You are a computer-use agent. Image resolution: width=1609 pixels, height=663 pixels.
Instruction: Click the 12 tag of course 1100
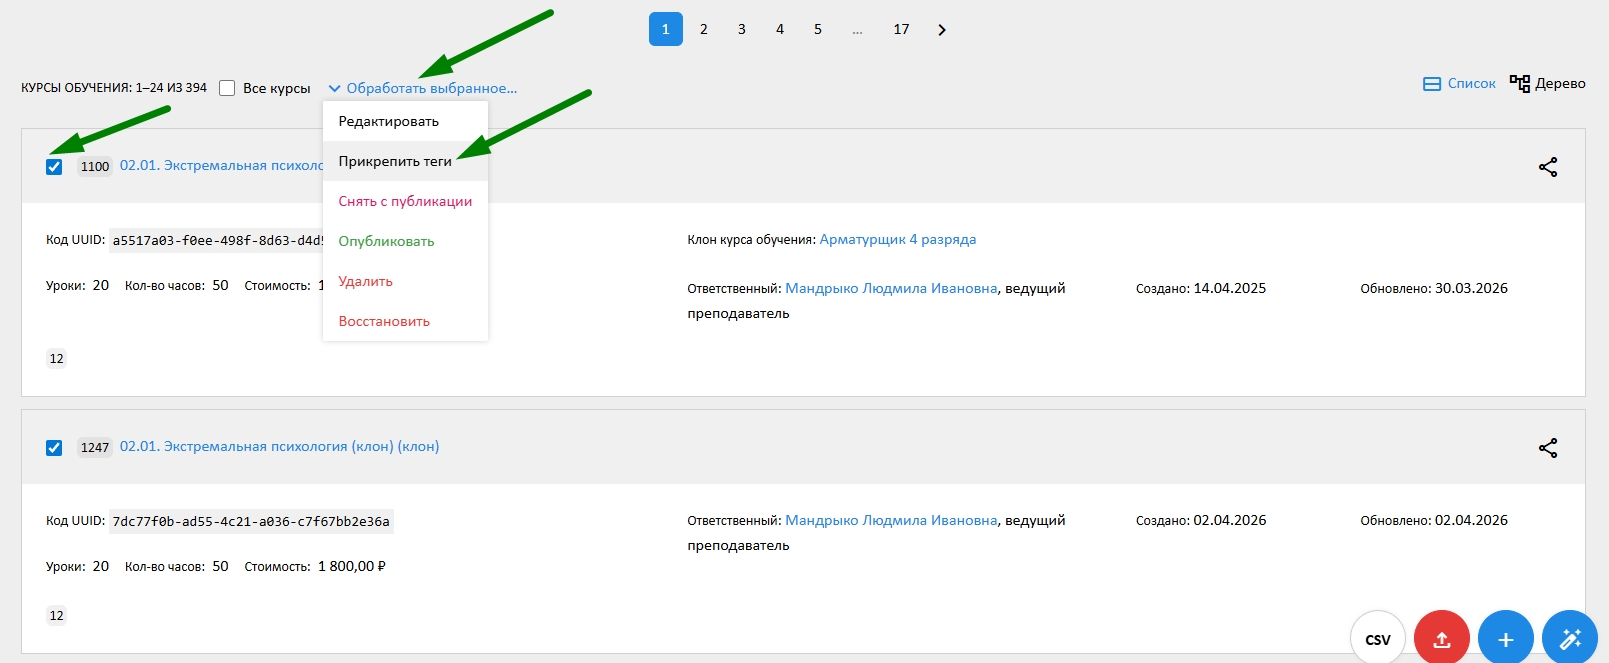[x=56, y=358]
